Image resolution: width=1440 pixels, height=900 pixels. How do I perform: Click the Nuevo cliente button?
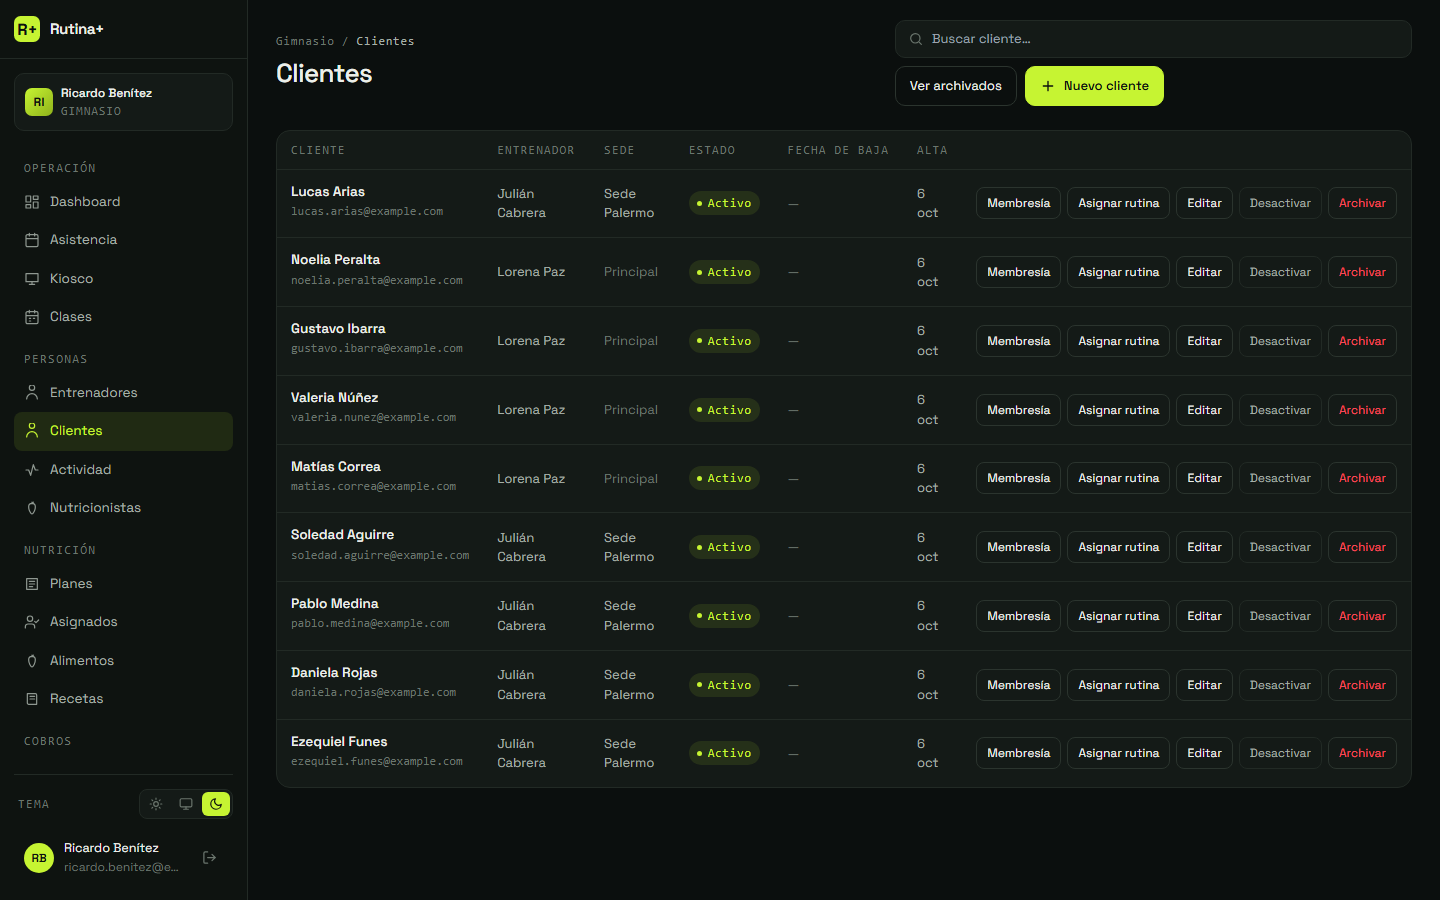[1094, 86]
